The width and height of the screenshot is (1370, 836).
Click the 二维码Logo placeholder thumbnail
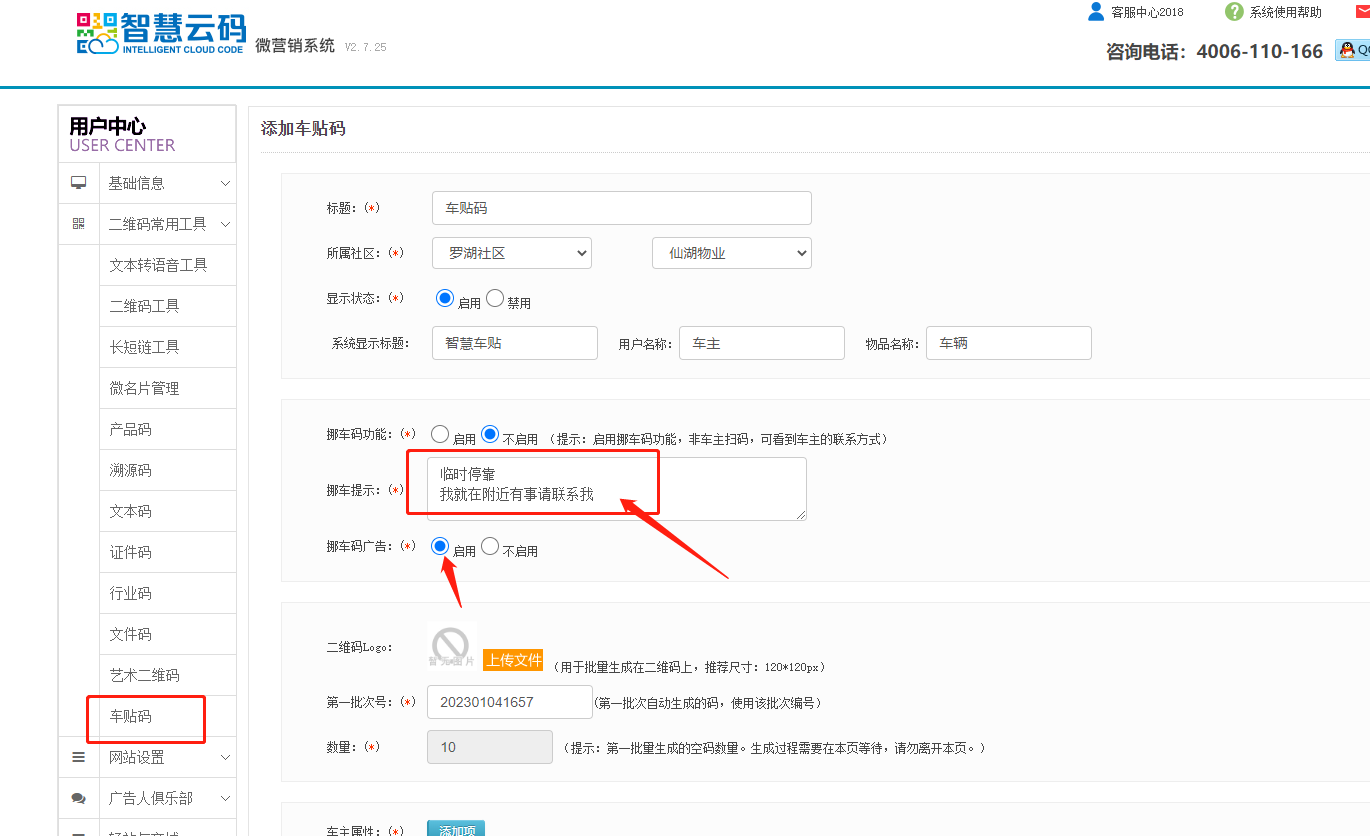[450, 645]
